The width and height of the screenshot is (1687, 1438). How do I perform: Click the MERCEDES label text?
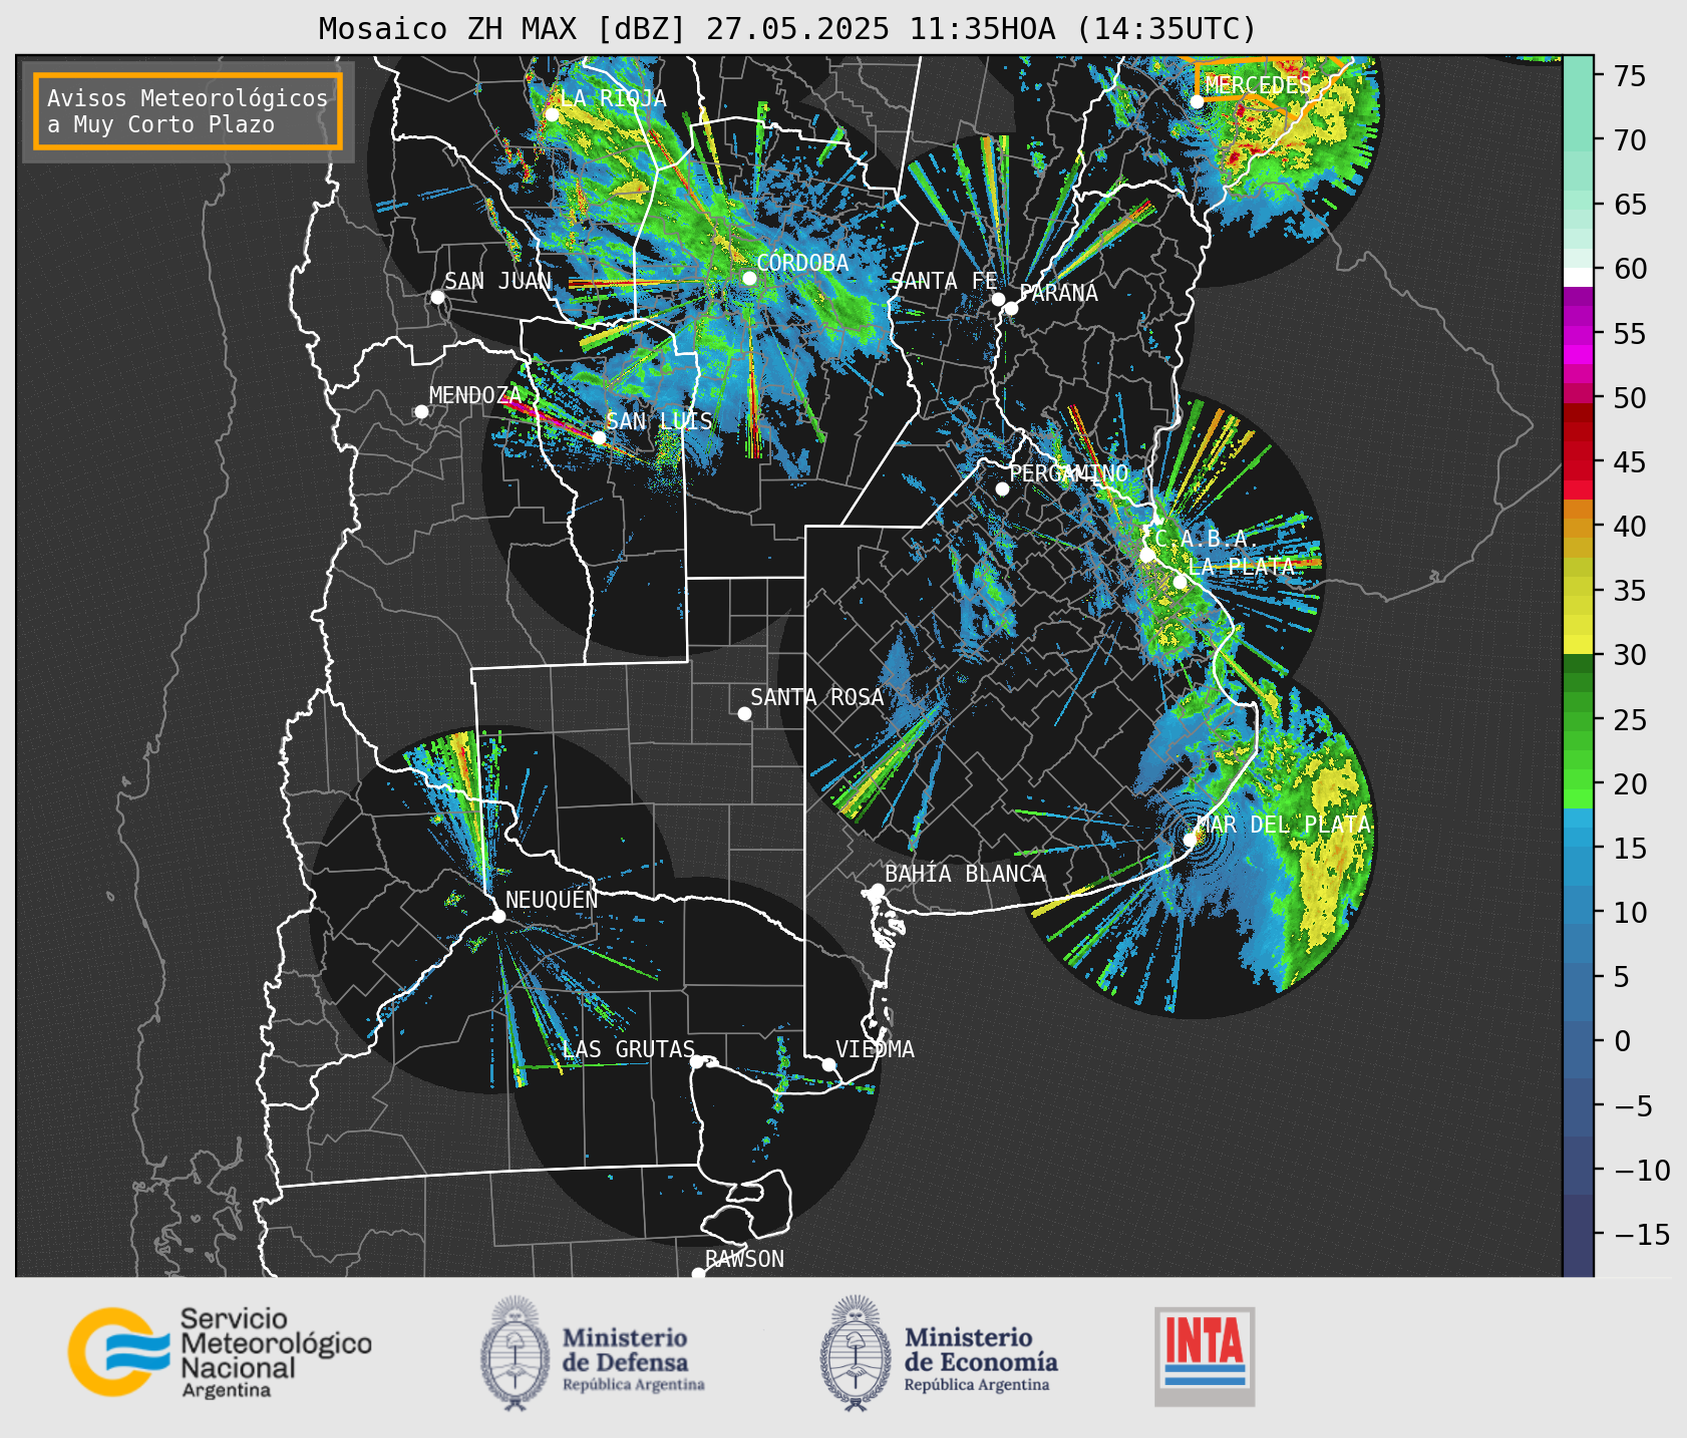1258,85
